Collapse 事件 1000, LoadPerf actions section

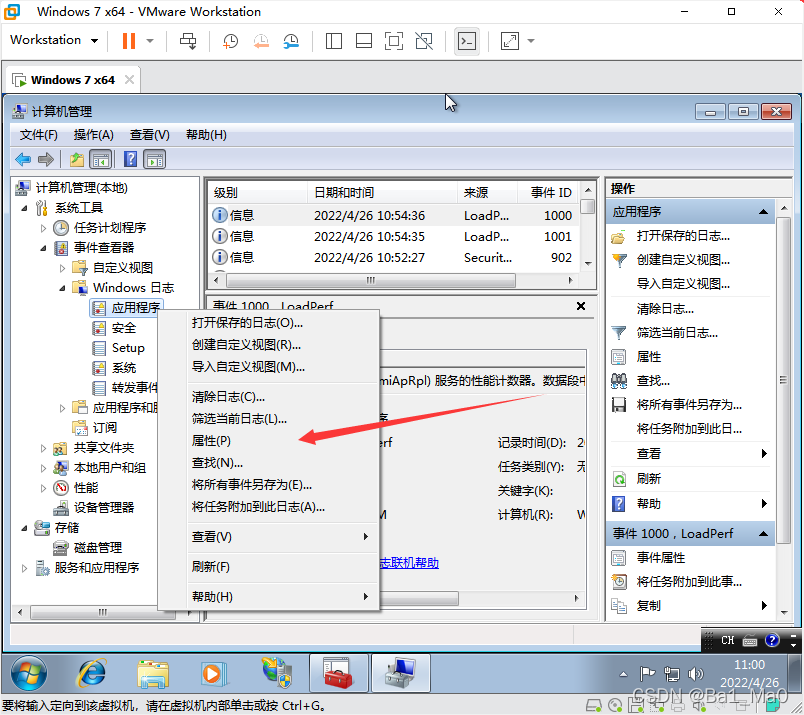763,533
